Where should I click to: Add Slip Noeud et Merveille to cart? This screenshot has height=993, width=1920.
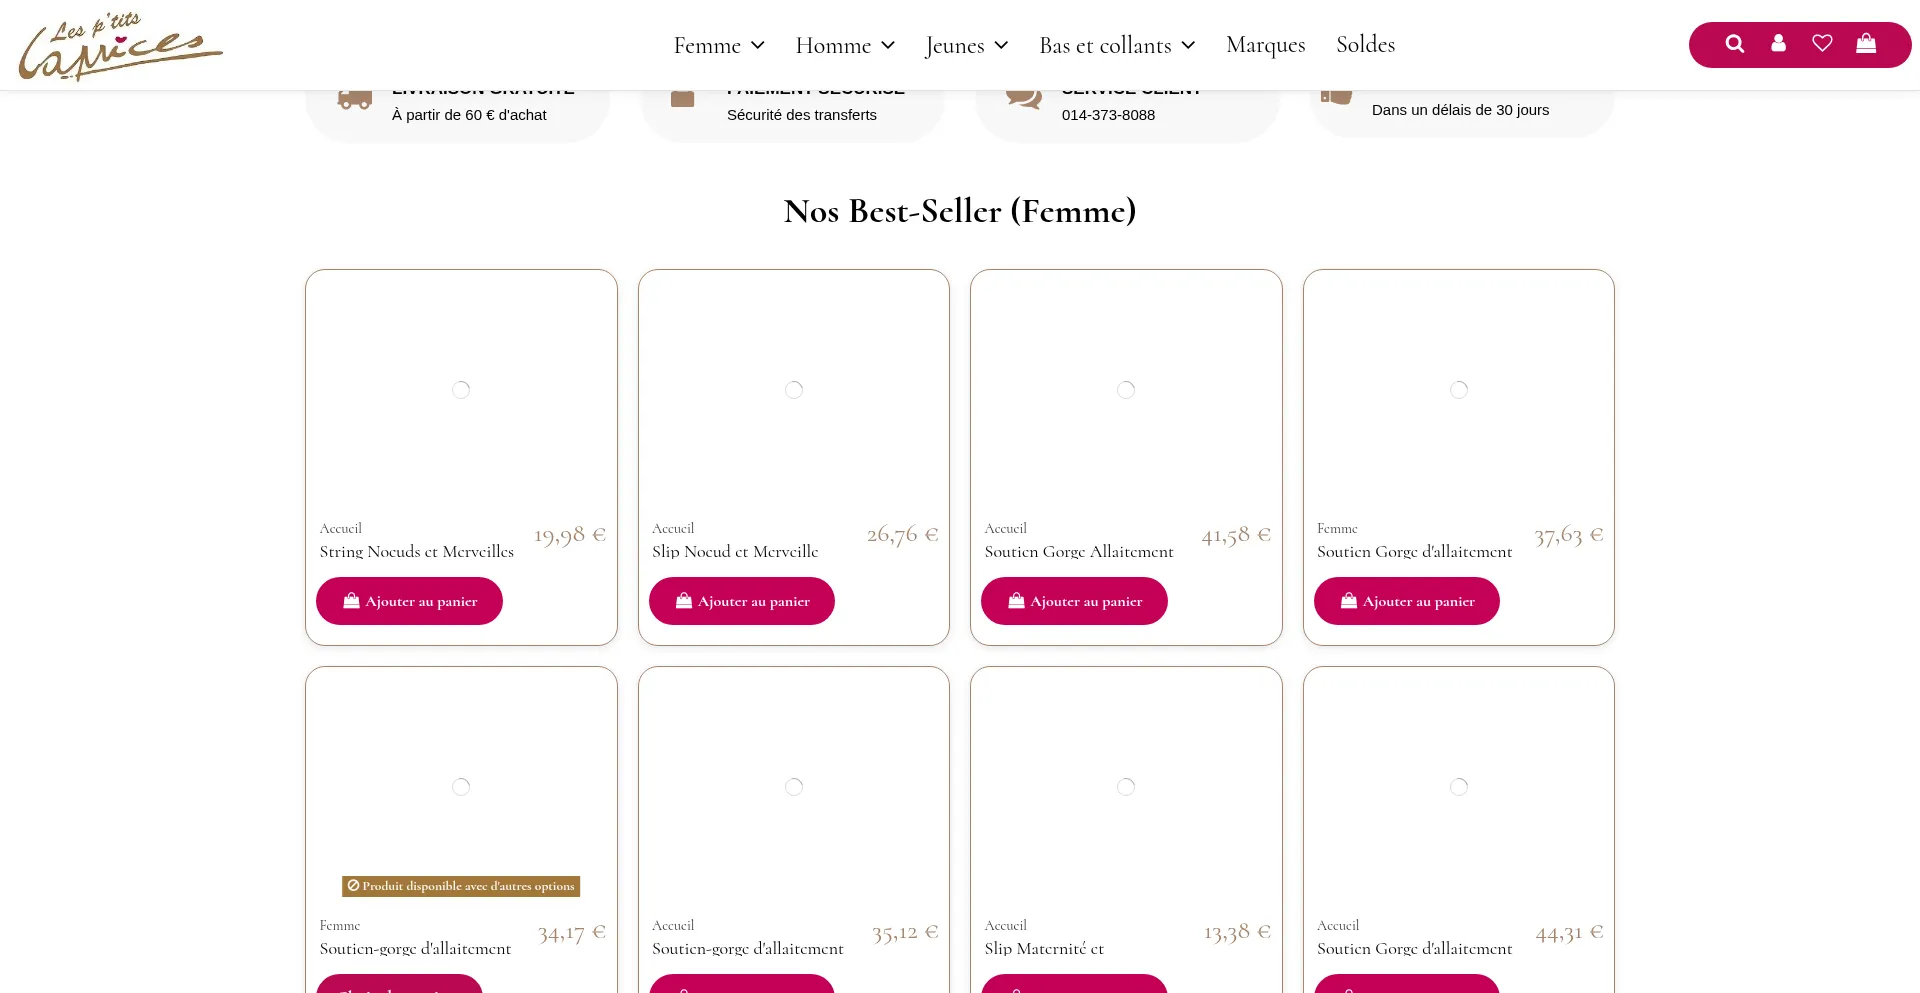741,601
